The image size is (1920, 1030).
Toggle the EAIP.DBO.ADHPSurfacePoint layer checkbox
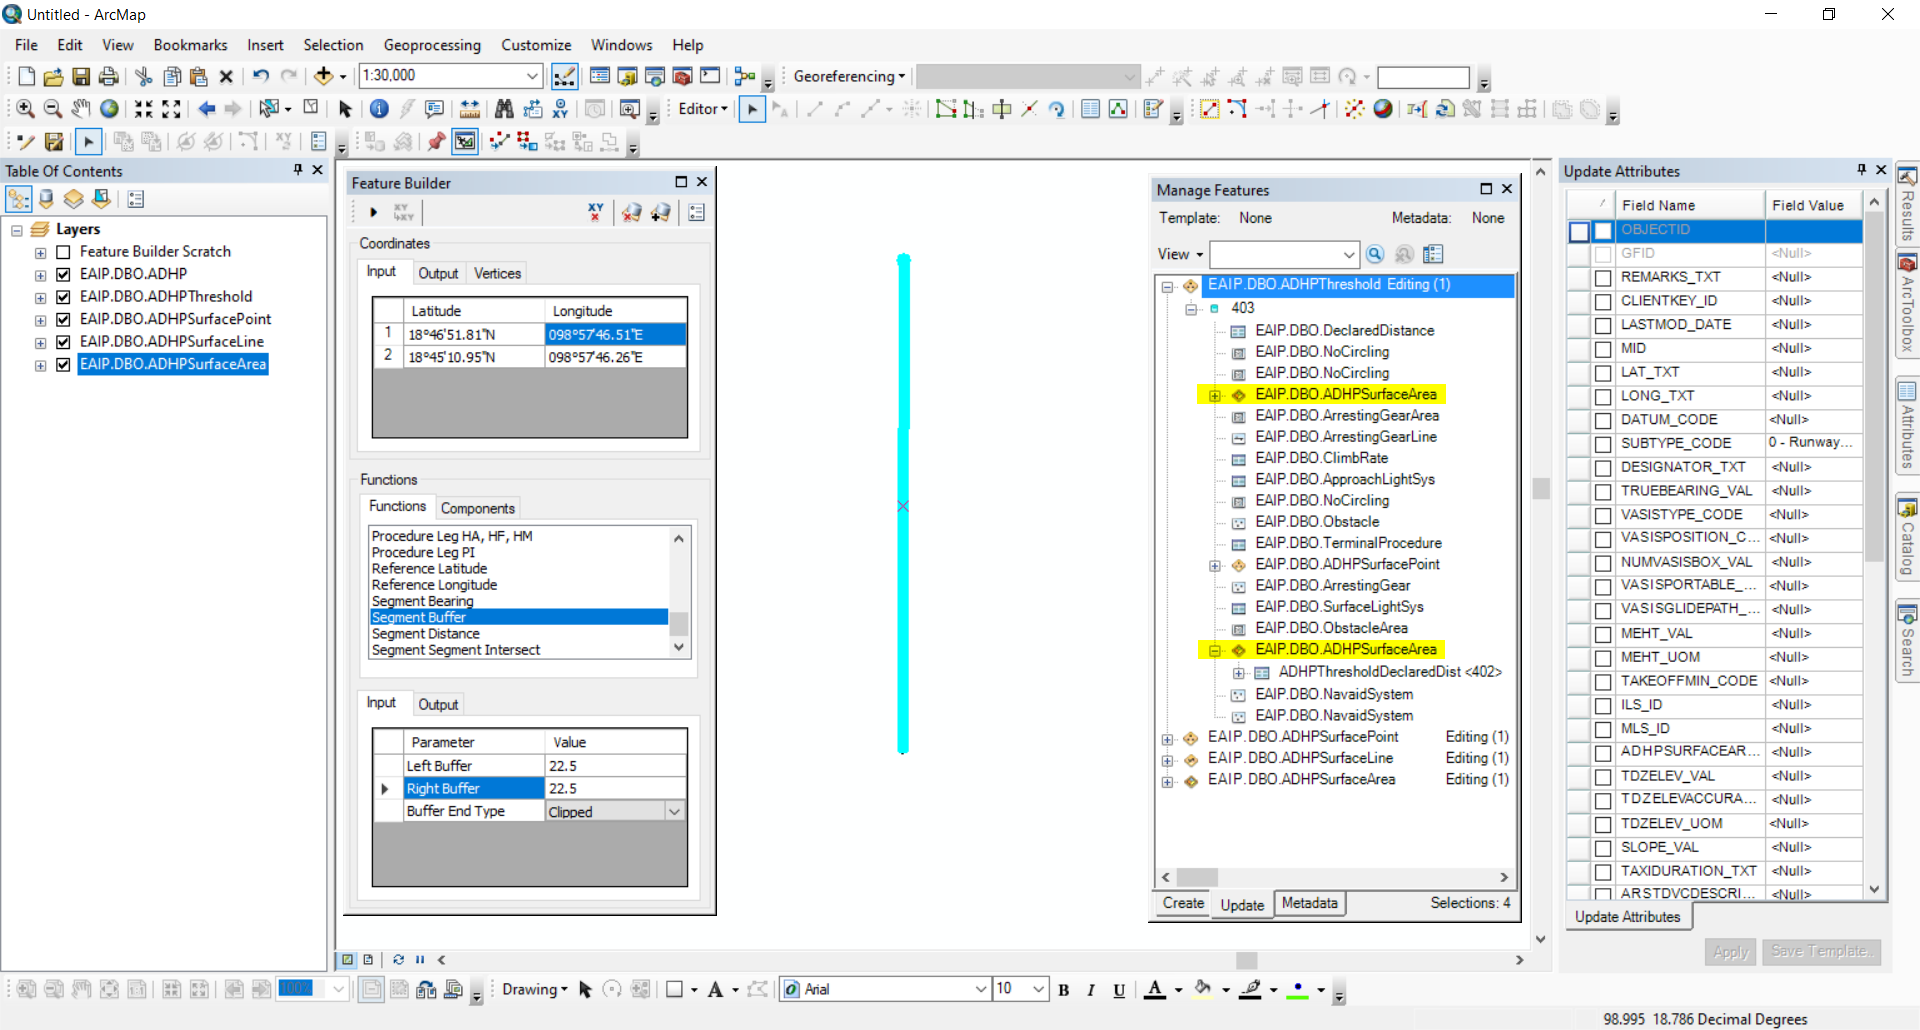[63, 319]
